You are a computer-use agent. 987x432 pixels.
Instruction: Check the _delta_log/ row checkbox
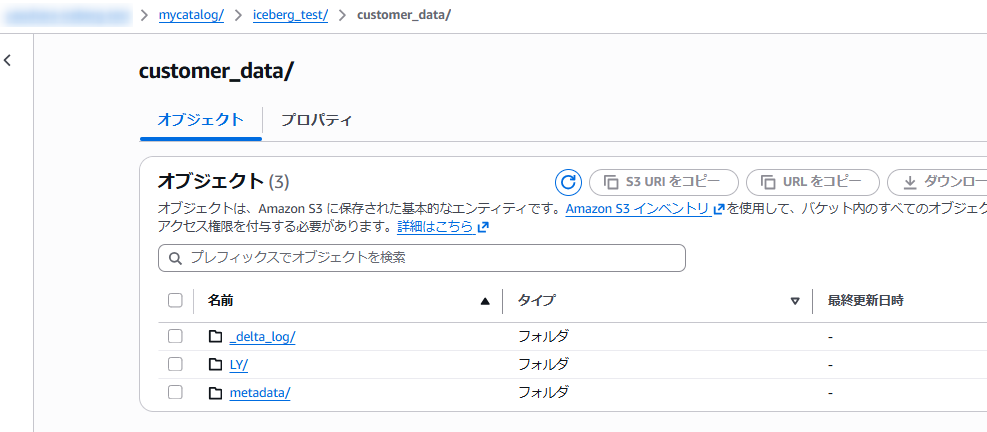tap(175, 336)
